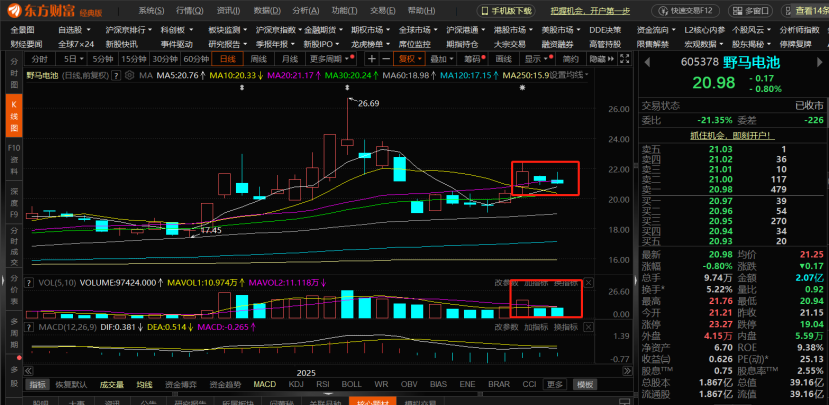
Task: Open the MACD indicator help question mark
Action: pos(29,327)
